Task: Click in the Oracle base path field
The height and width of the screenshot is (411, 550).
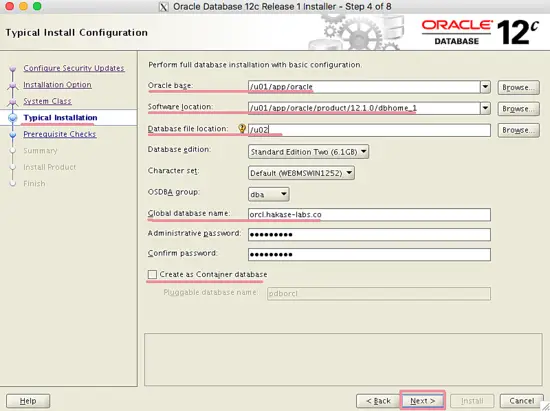Action: tap(364, 87)
